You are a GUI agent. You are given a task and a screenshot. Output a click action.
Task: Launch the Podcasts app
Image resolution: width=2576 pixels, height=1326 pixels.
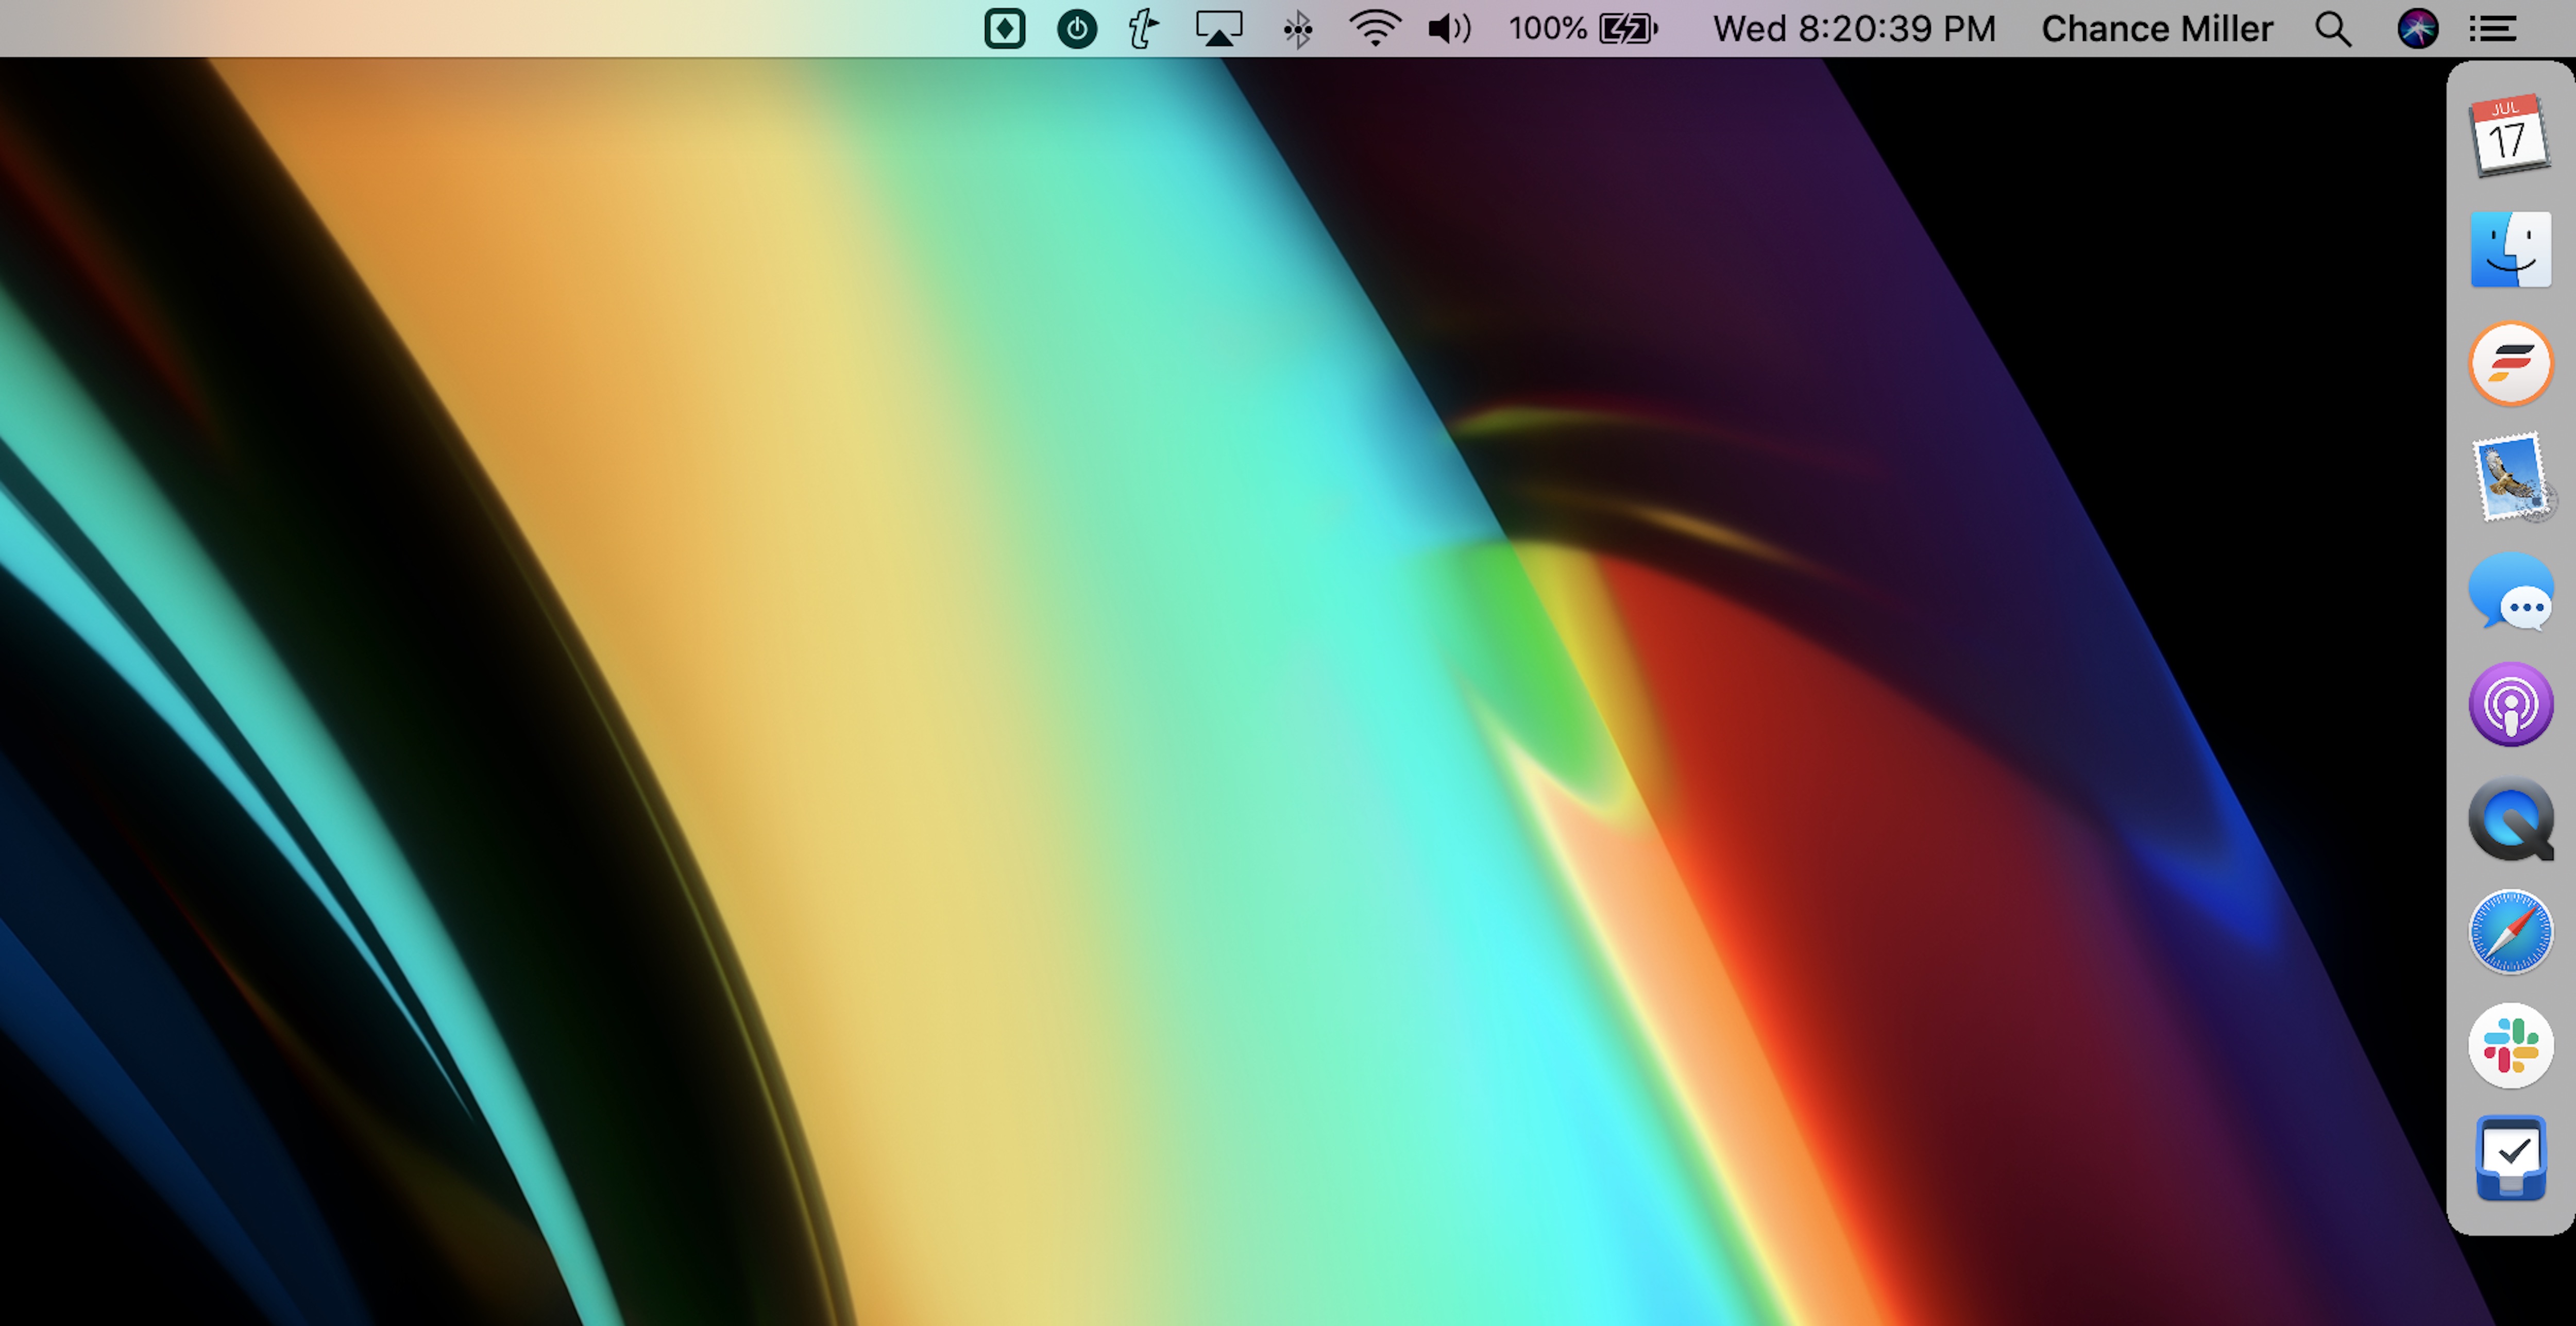coord(2510,704)
